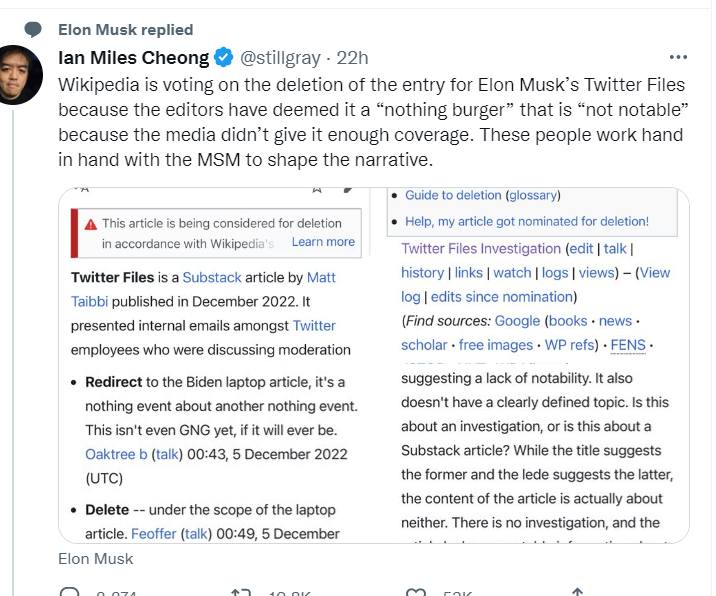
Task: Click the "22h" tweet timestamp
Action: [352, 57]
